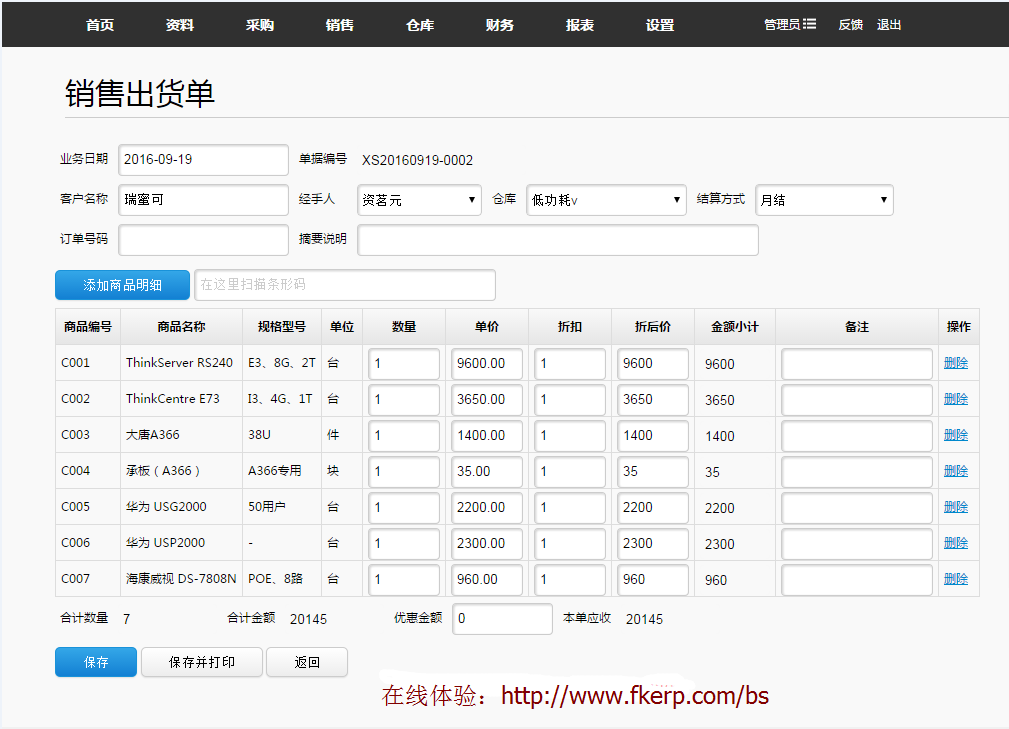Screen dimensions: 1009x729
Task: Expand the 结算方式 dropdown
Action: pyautogui.click(x=824, y=200)
